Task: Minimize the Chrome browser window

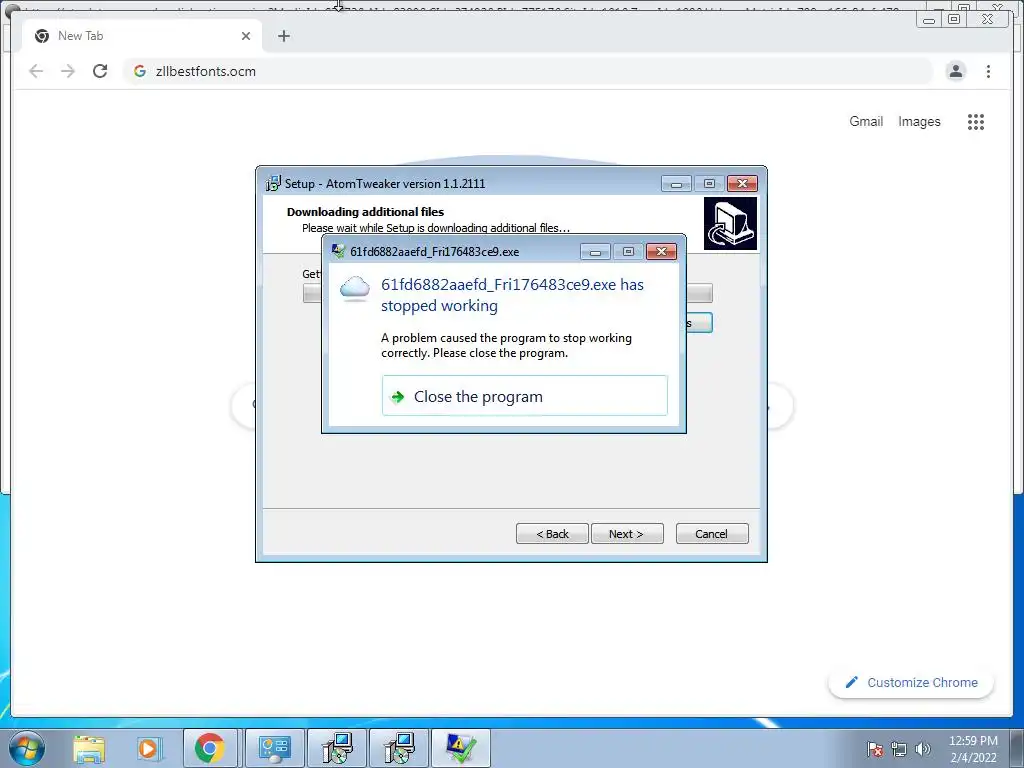Action: [929, 20]
